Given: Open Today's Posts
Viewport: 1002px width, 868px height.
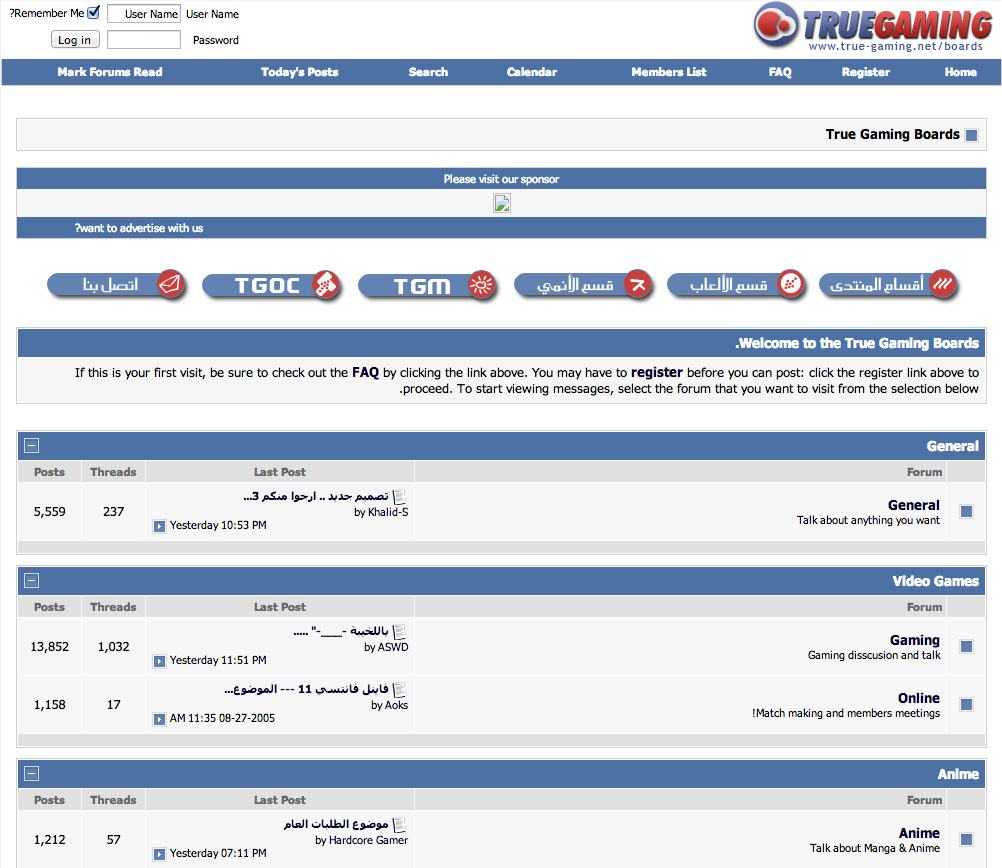Looking at the screenshot, I should click(x=300, y=72).
